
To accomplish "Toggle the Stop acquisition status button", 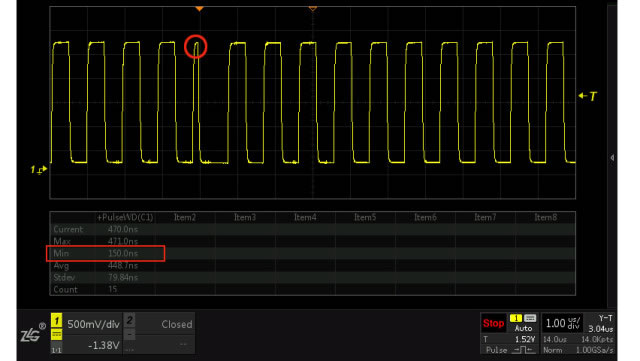I will (493, 323).
